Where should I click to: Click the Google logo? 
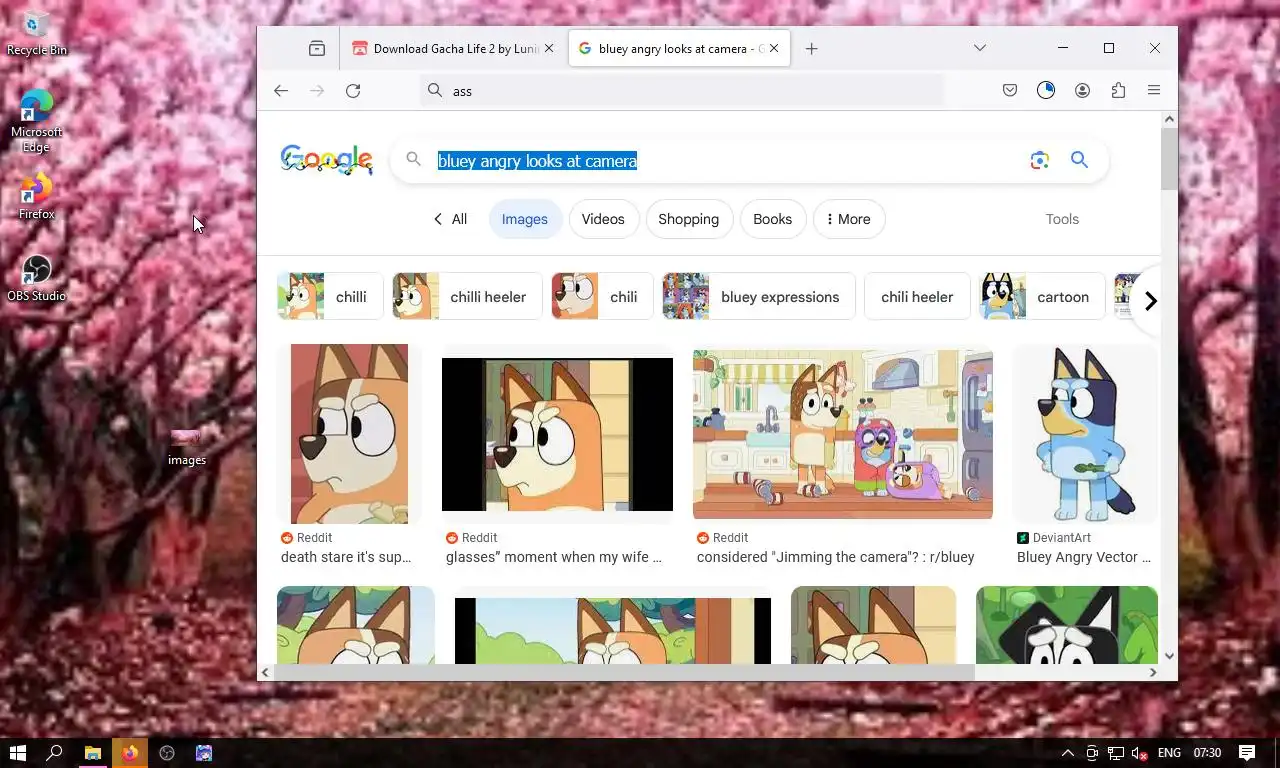pyautogui.click(x=326, y=160)
